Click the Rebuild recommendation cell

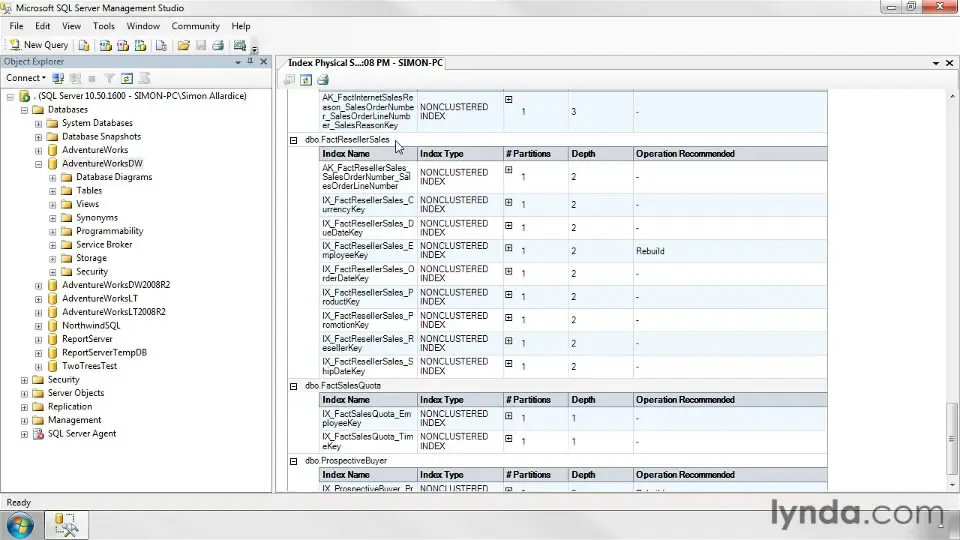730,251
